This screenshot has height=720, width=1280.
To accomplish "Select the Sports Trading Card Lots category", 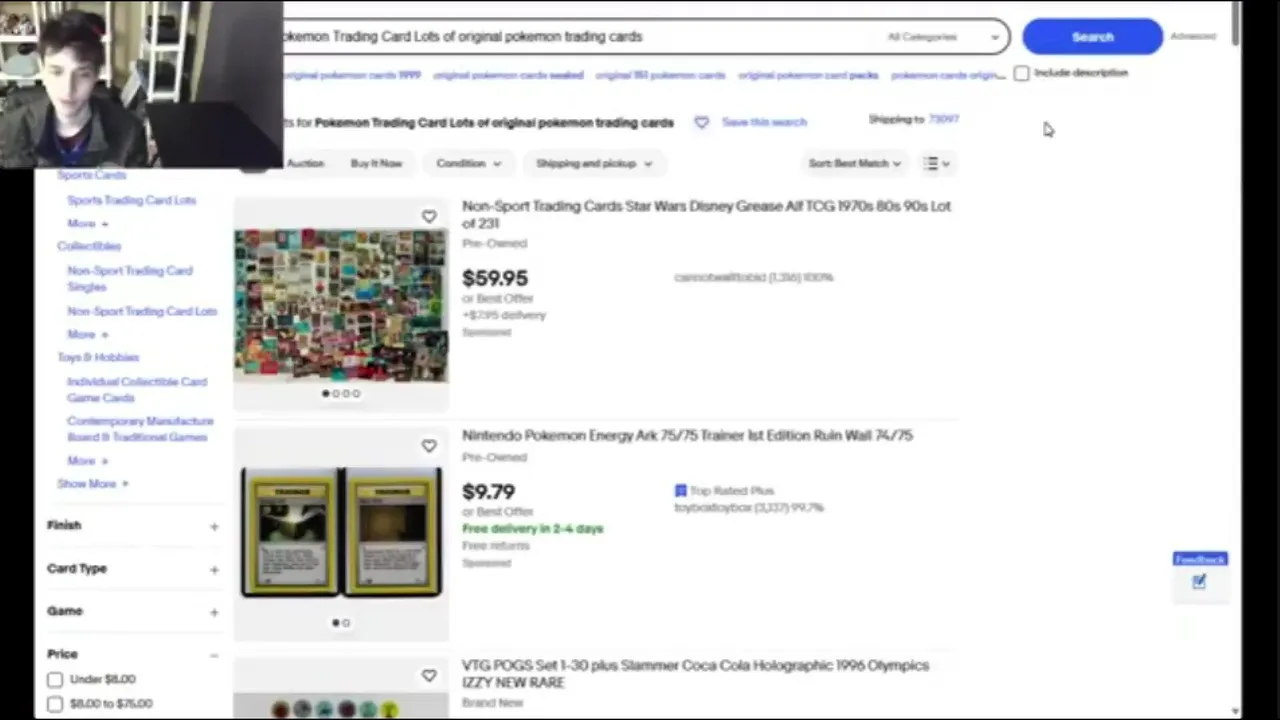I will 131,200.
